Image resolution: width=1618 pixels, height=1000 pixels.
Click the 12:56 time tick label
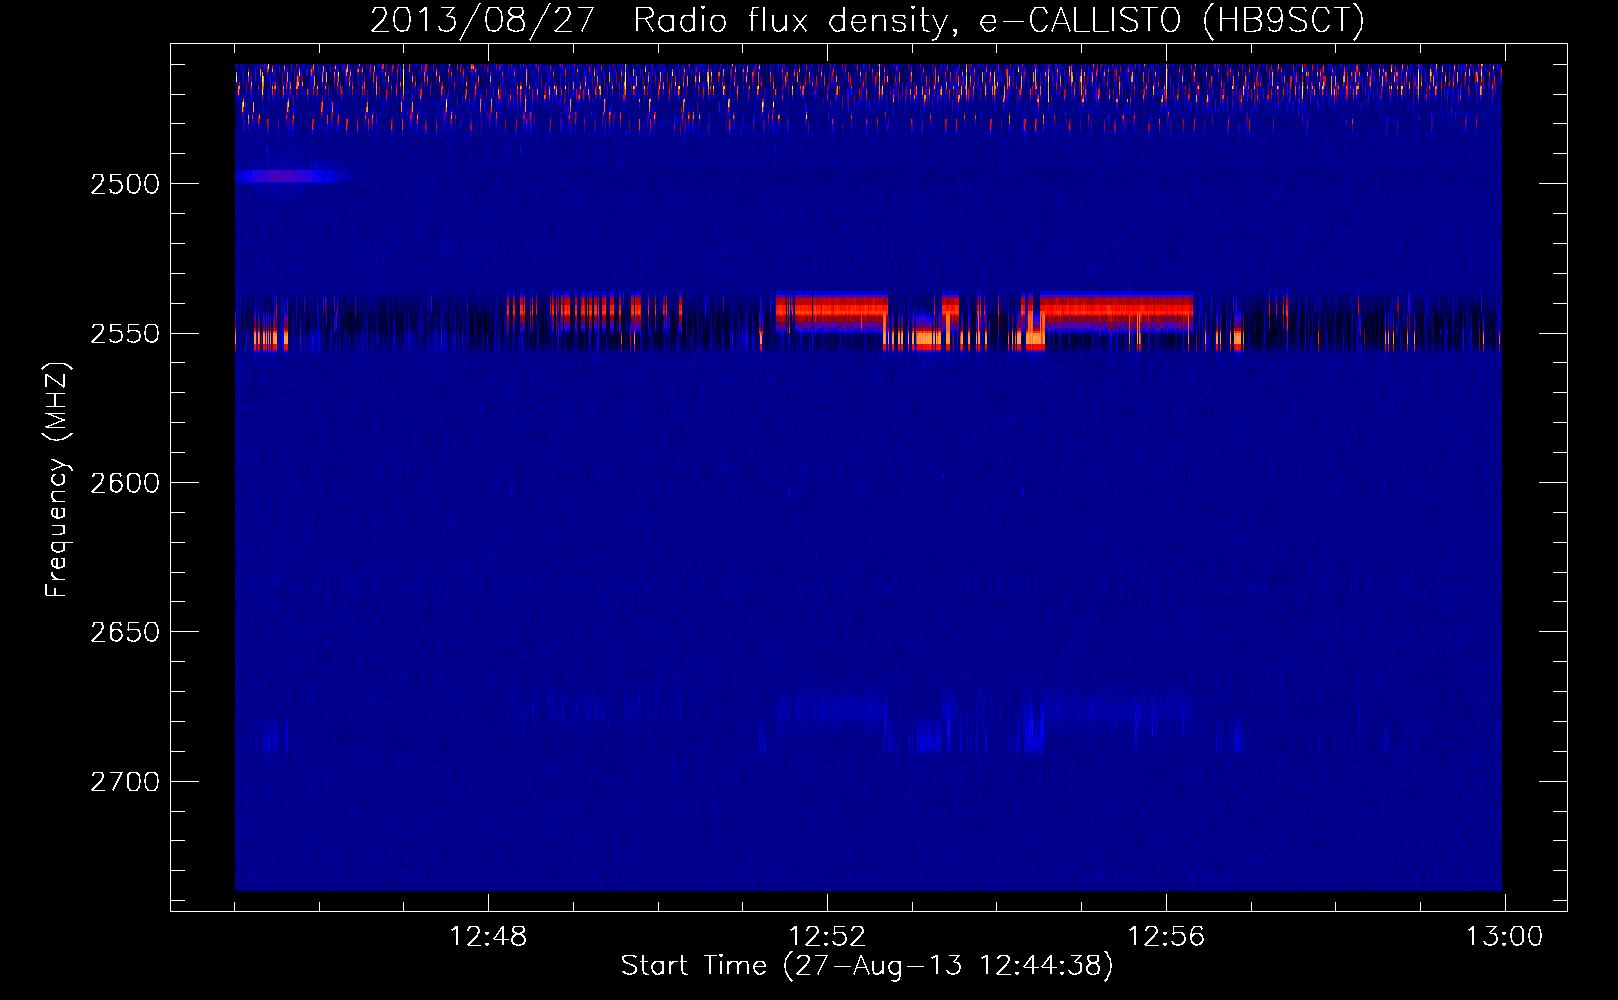[1166, 937]
